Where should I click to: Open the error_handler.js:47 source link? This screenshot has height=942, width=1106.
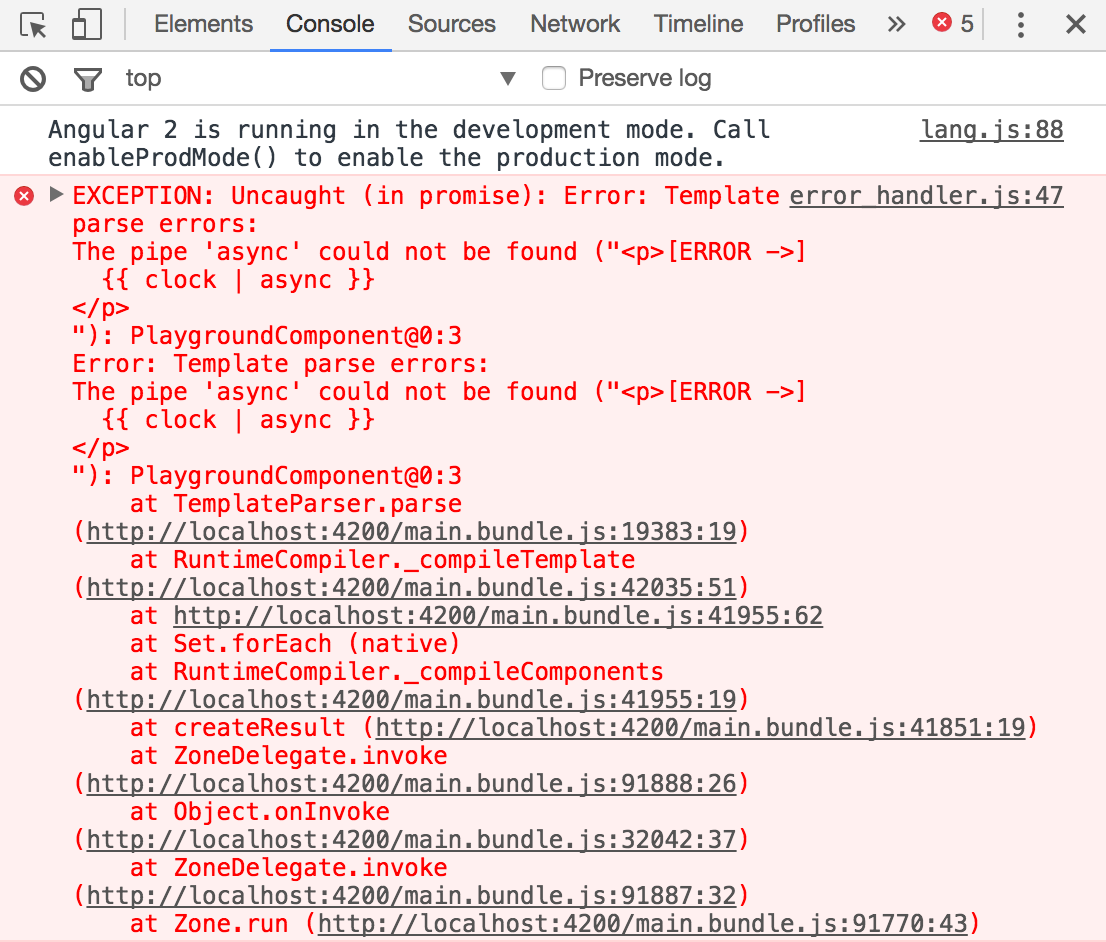[x=926, y=195]
